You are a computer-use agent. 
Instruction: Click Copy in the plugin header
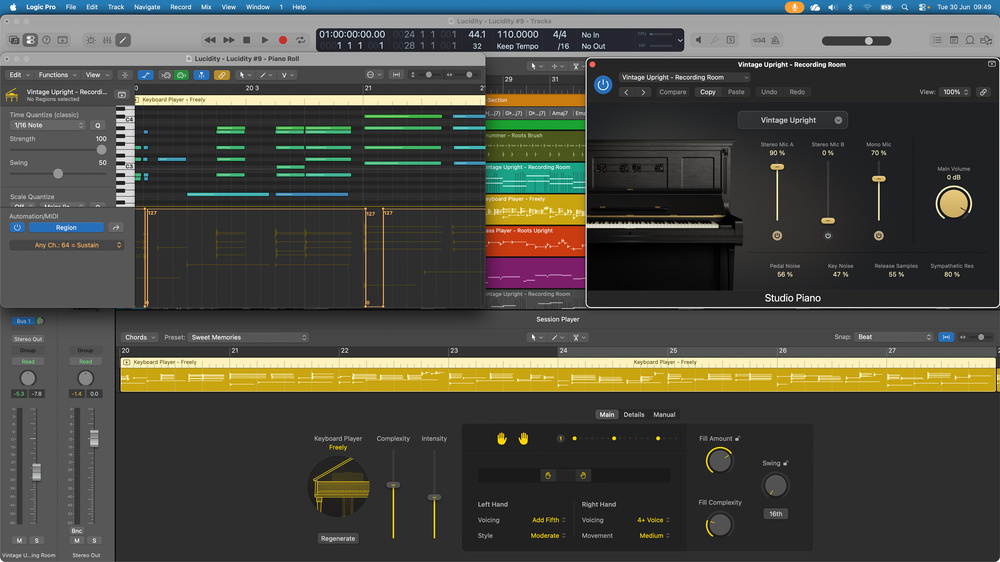708,92
